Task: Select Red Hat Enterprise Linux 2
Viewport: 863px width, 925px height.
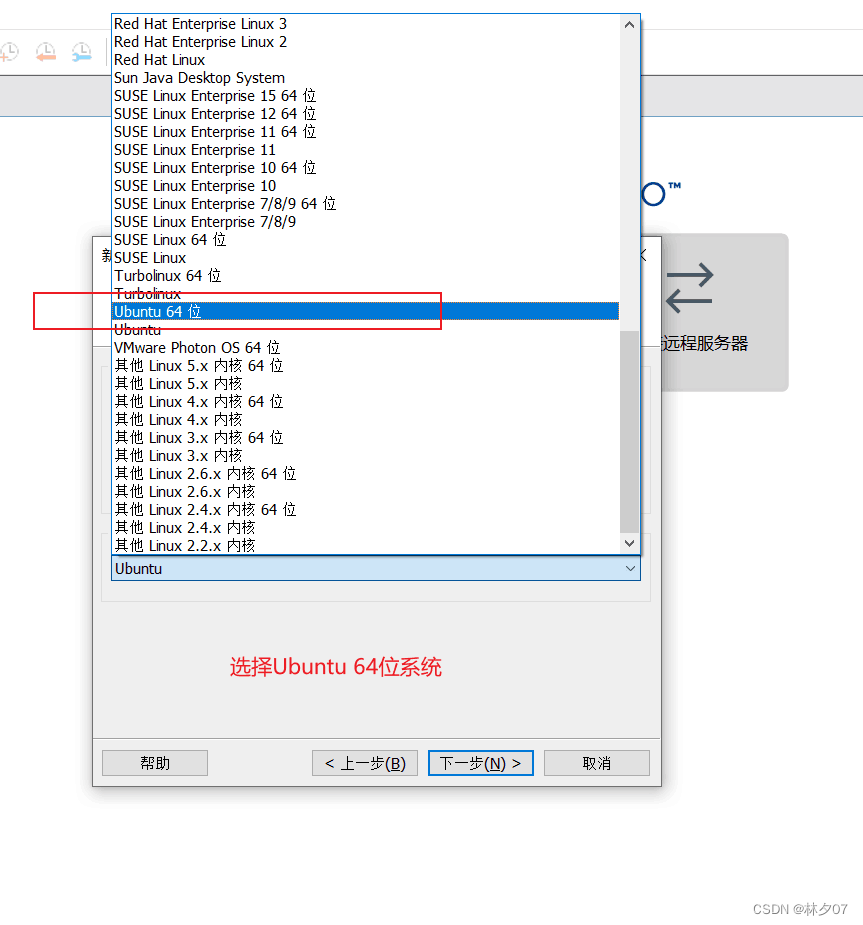Action: (365, 42)
